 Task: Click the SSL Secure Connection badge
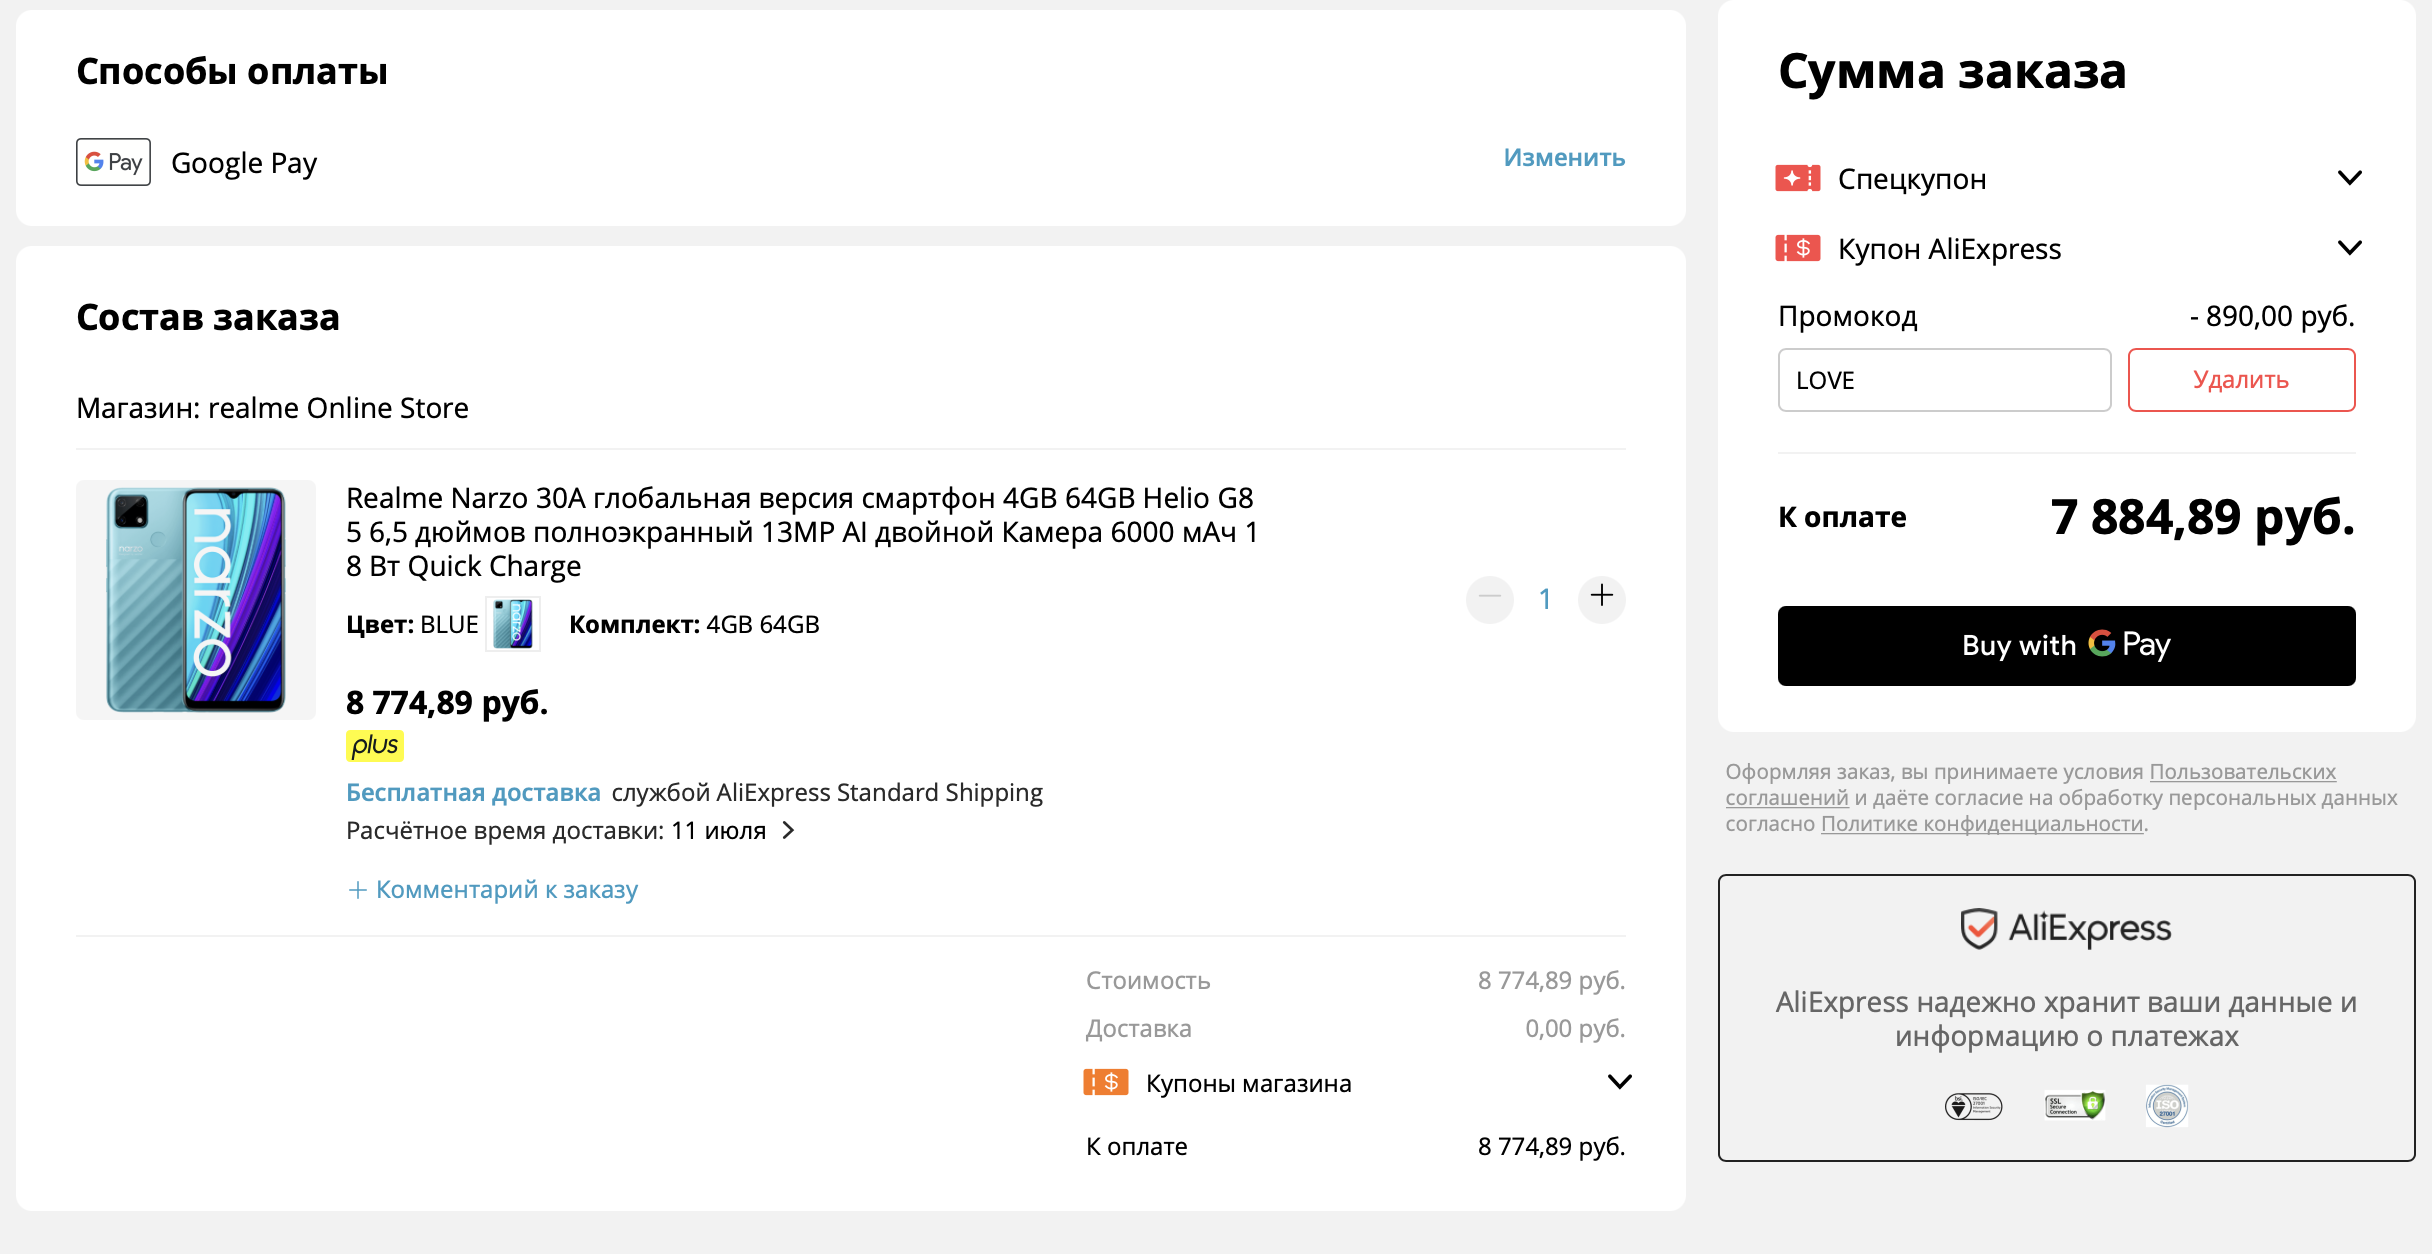(2074, 1105)
